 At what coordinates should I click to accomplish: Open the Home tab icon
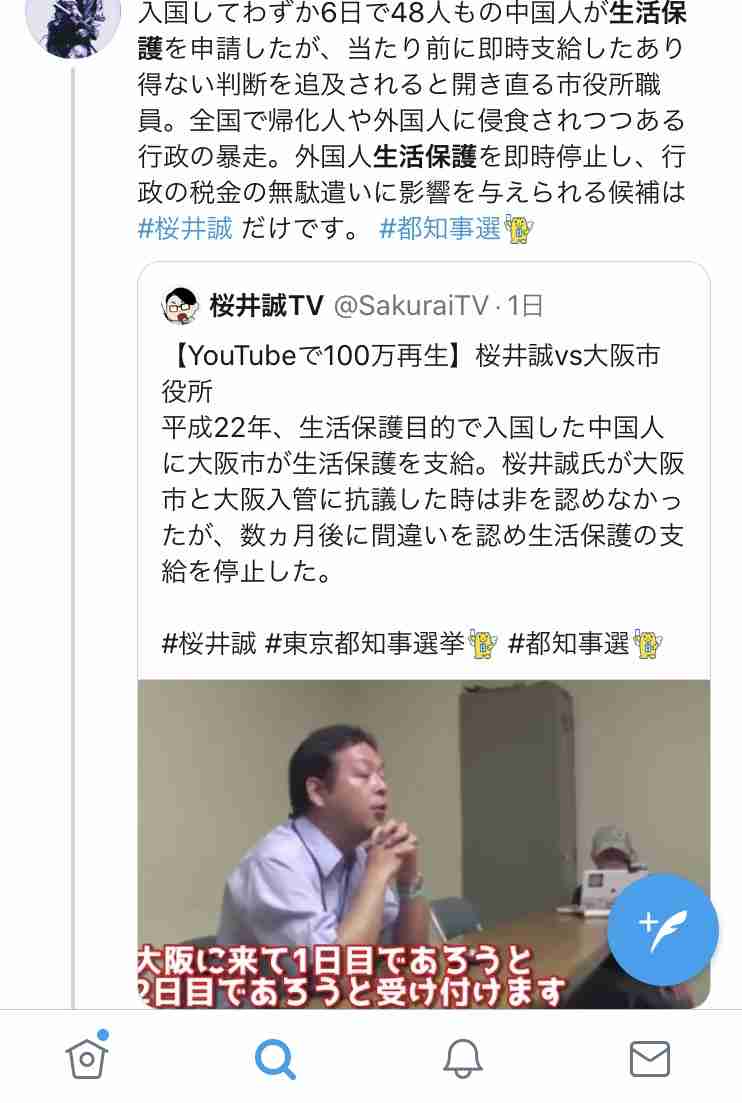tap(87, 1055)
